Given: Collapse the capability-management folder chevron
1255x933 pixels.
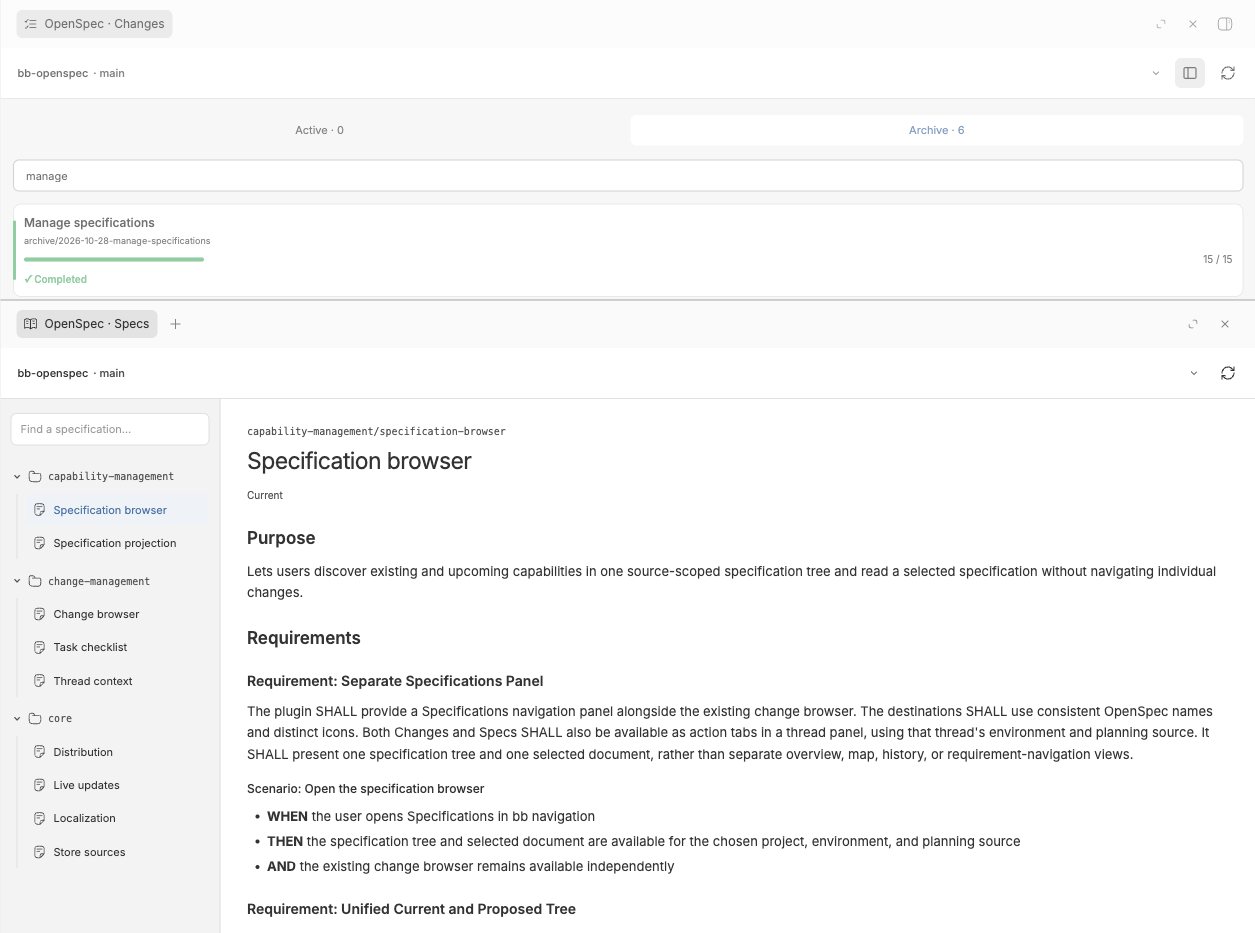Looking at the screenshot, I should click(18, 476).
